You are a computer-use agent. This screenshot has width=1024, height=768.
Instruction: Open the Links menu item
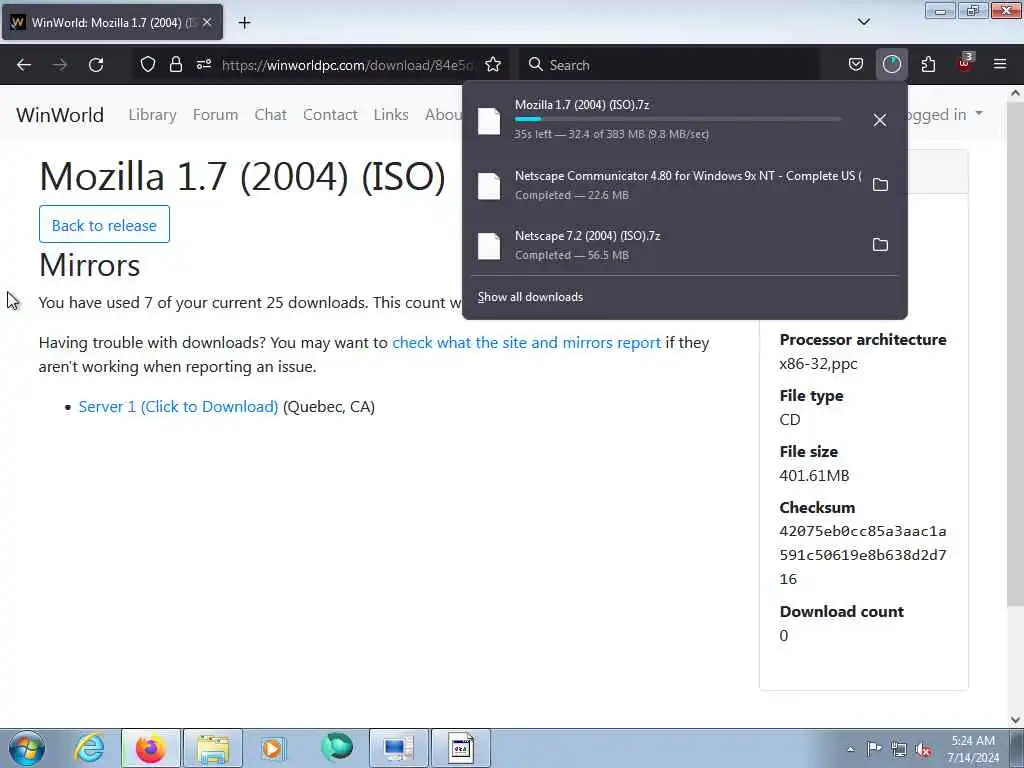(x=391, y=114)
